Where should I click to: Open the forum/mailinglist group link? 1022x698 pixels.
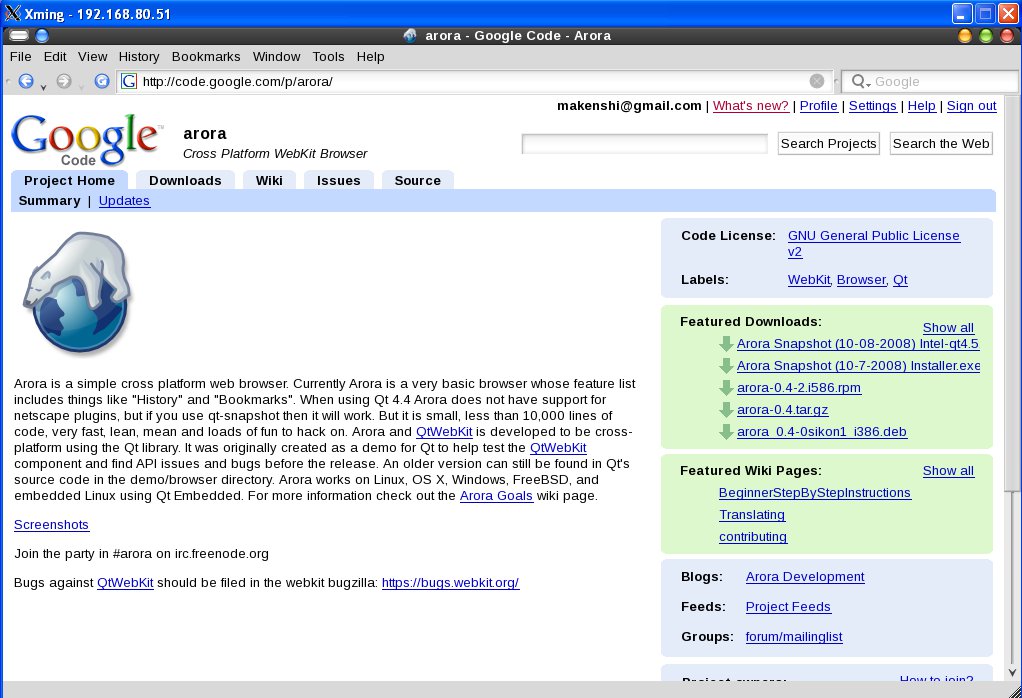(794, 637)
